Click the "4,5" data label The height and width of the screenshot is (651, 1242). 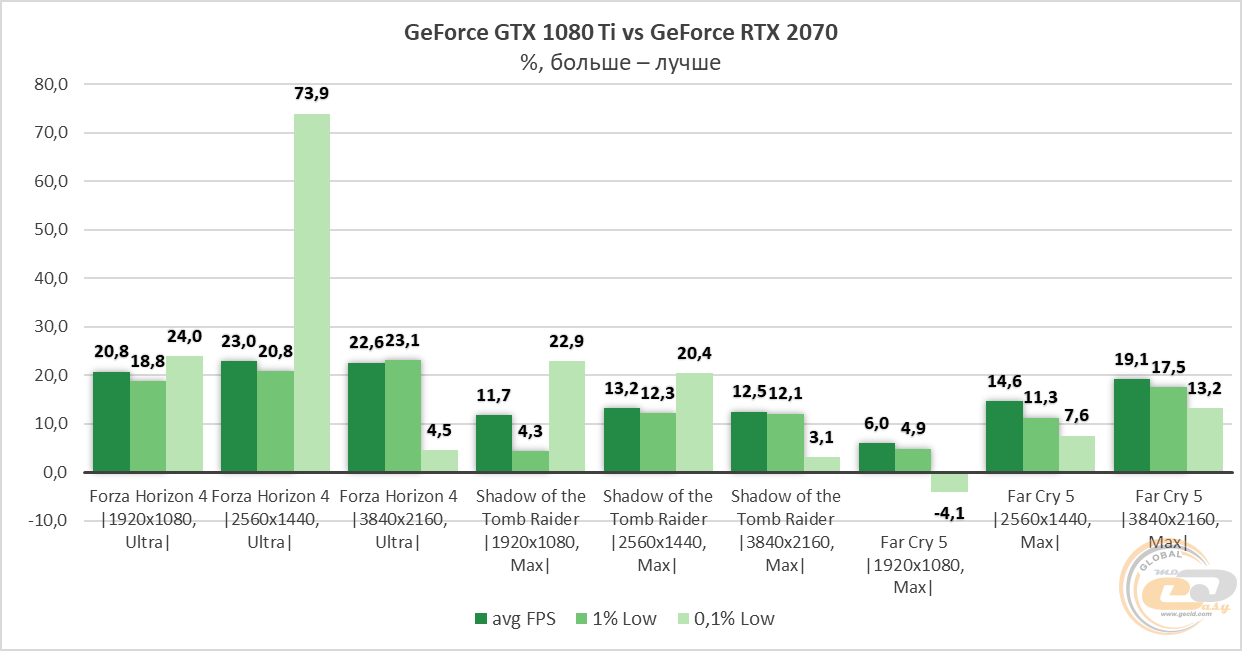click(439, 431)
